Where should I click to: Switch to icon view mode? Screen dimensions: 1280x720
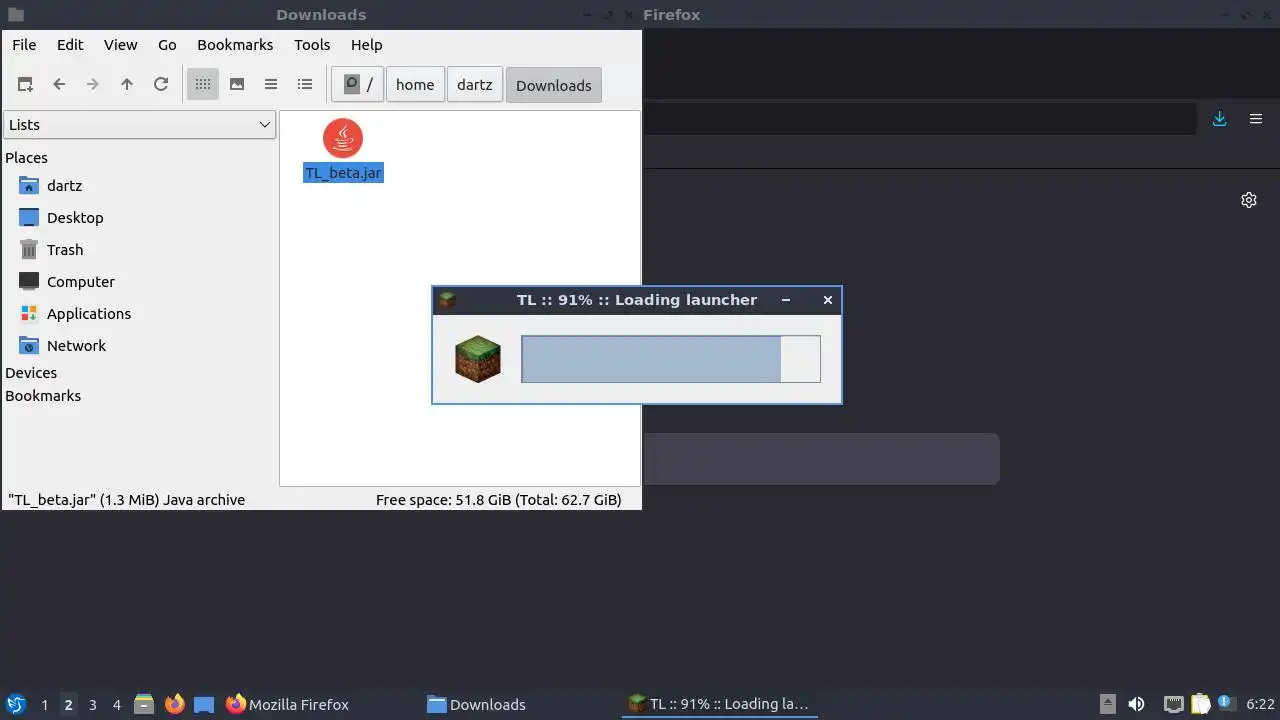[x=203, y=85]
